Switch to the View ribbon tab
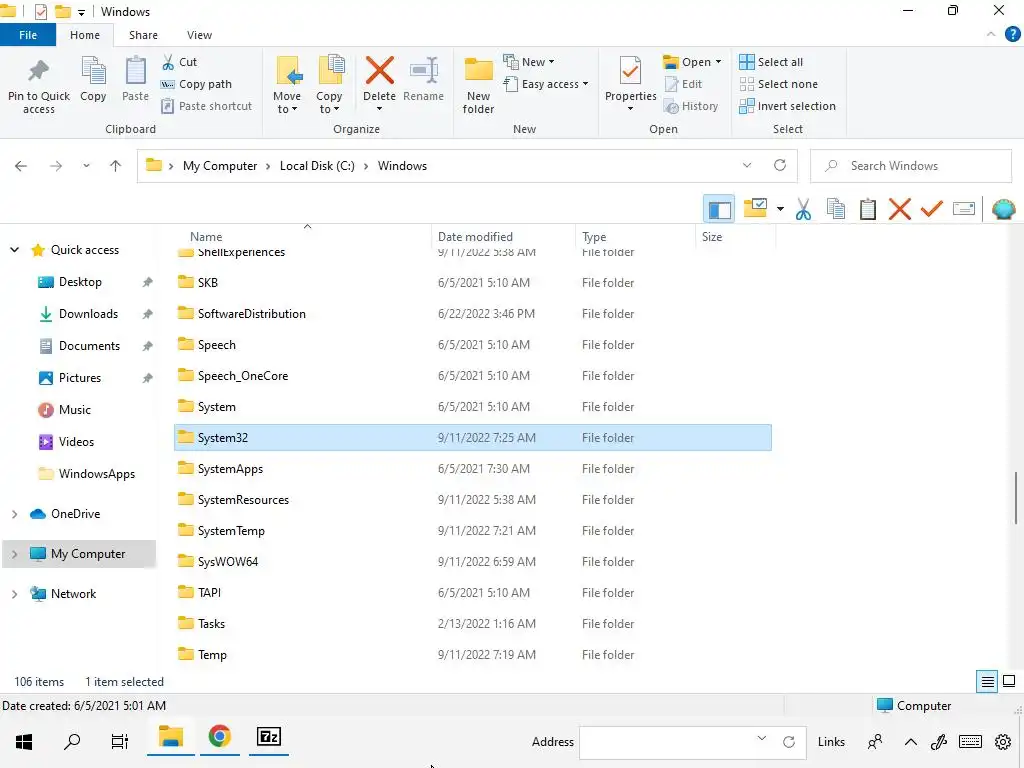The height and width of the screenshot is (768, 1024). click(x=199, y=35)
